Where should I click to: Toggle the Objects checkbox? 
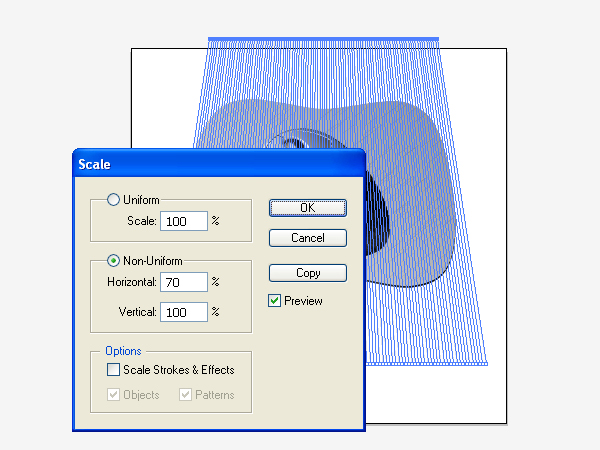pos(113,395)
